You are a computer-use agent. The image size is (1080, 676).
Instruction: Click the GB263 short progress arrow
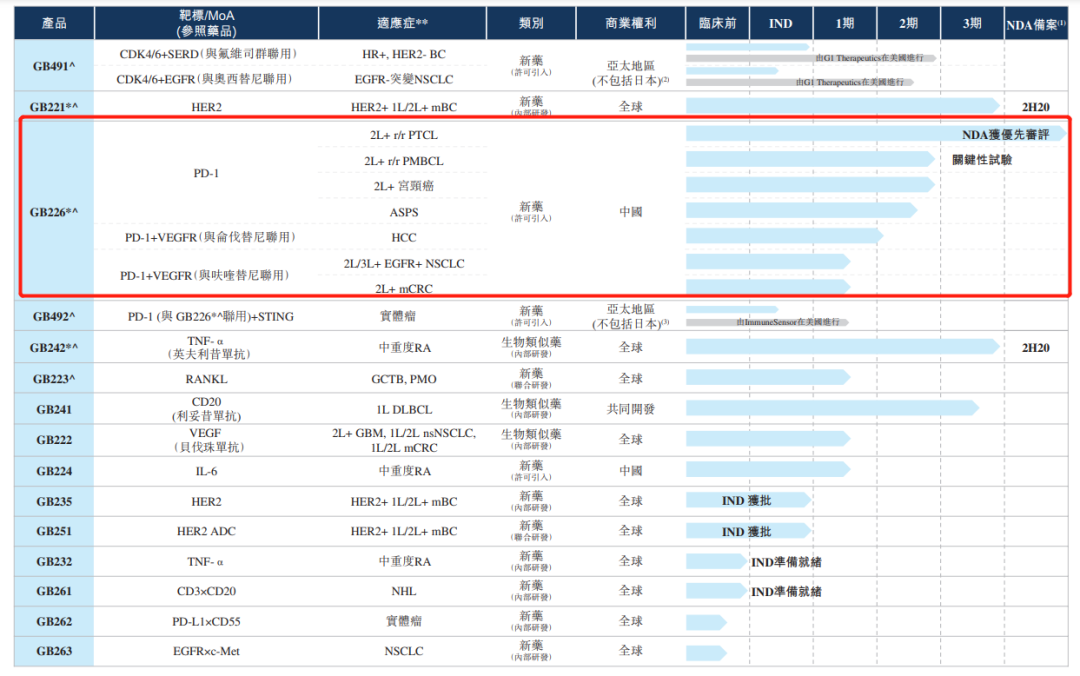click(706, 652)
